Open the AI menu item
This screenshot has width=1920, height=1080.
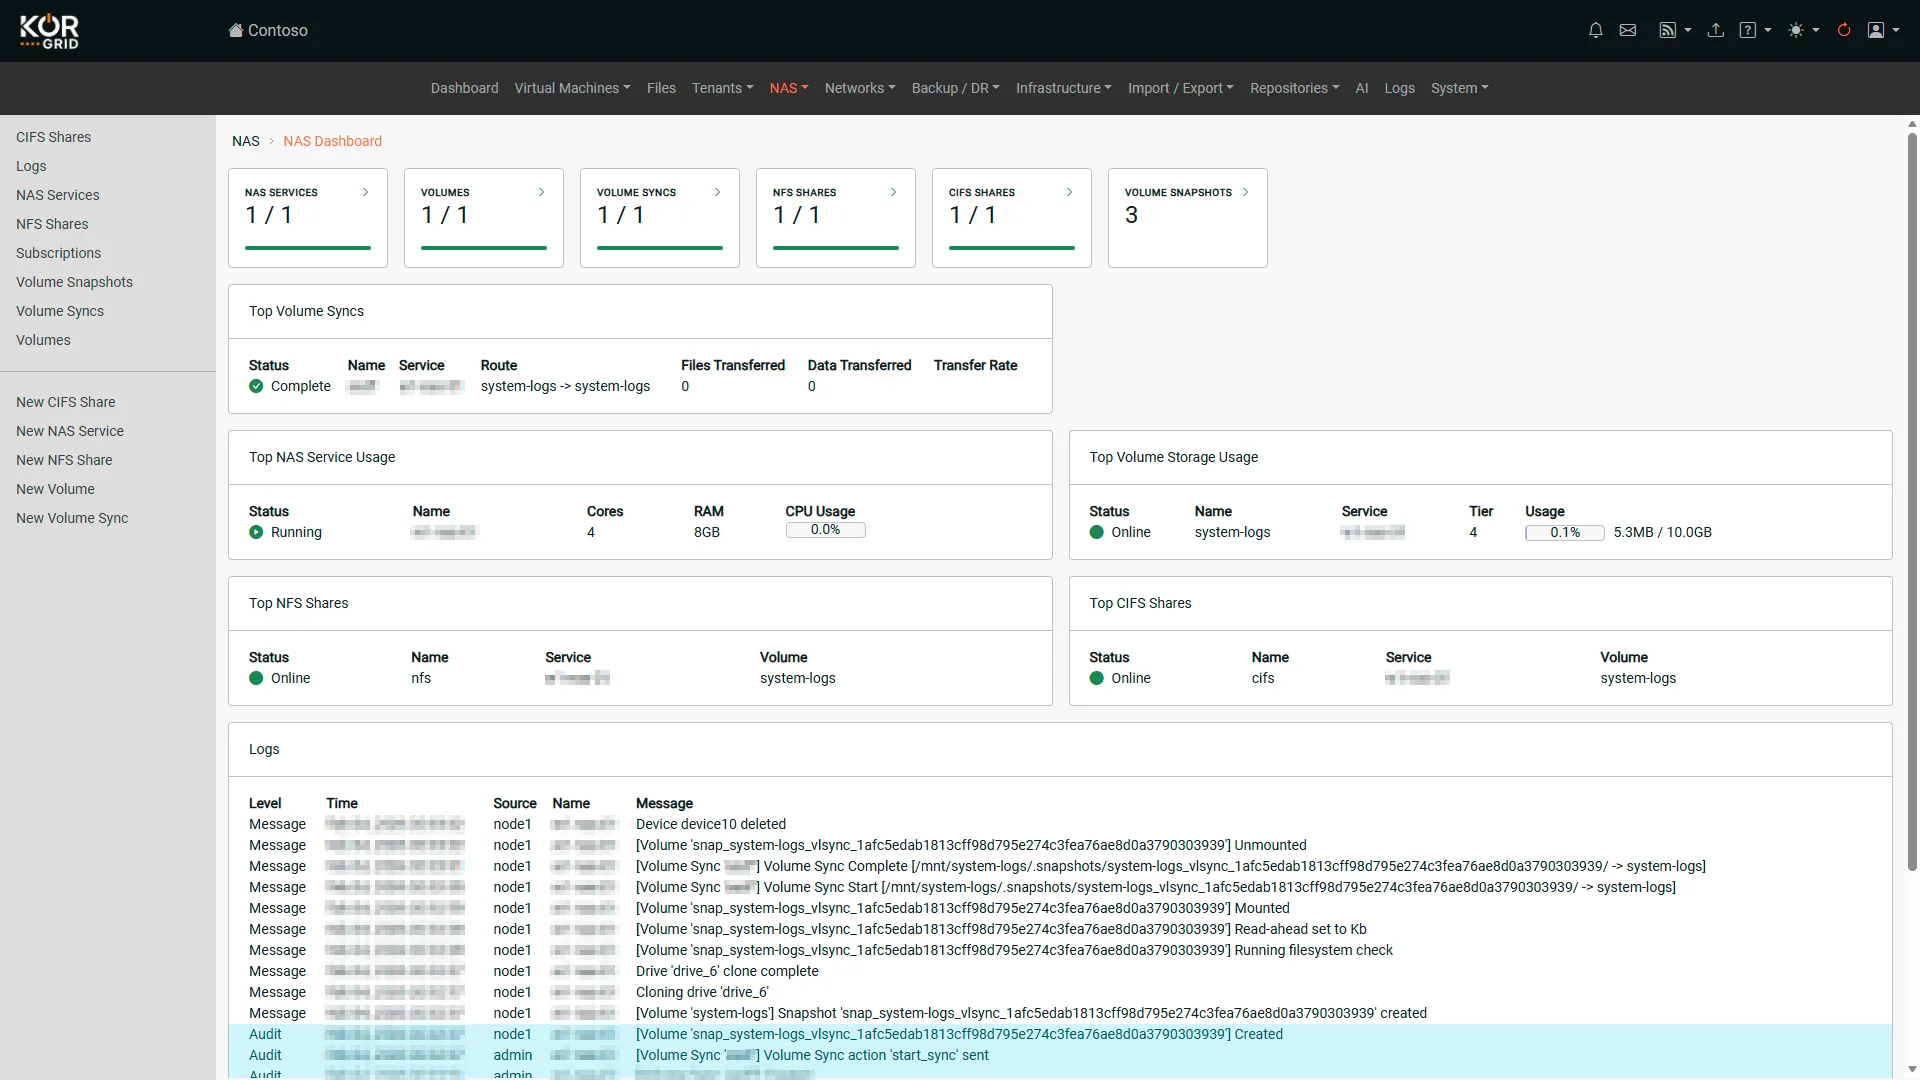1361,88
